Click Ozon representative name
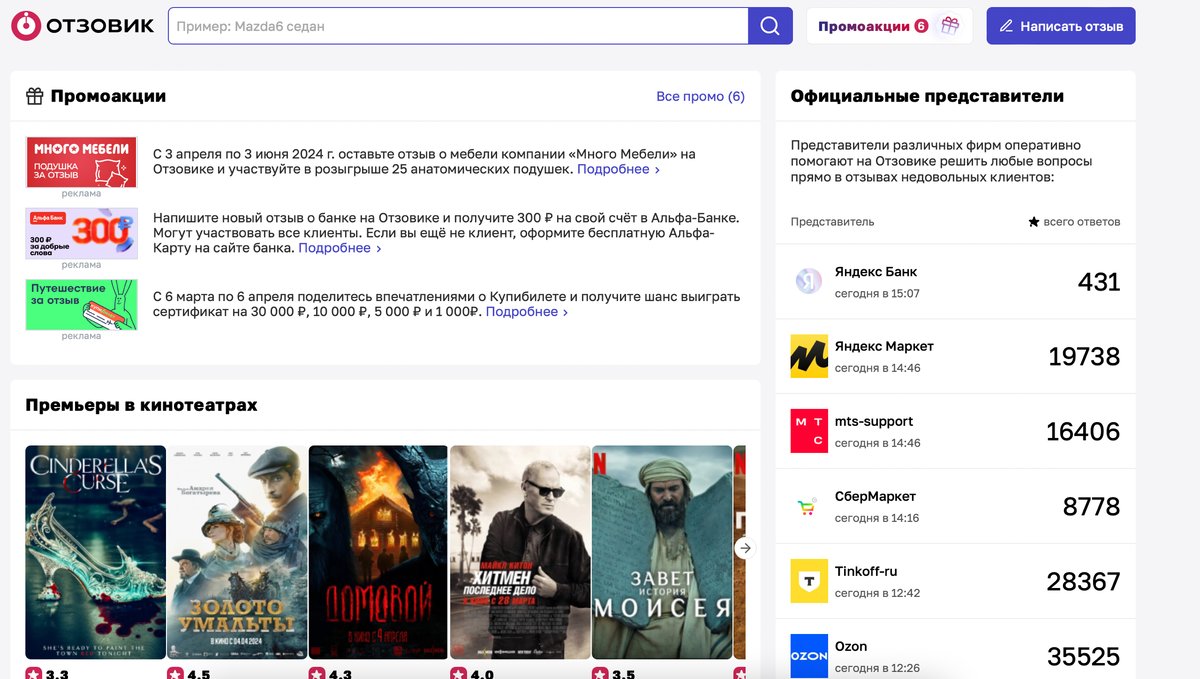 pyautogui.click(x=851, y=646)
